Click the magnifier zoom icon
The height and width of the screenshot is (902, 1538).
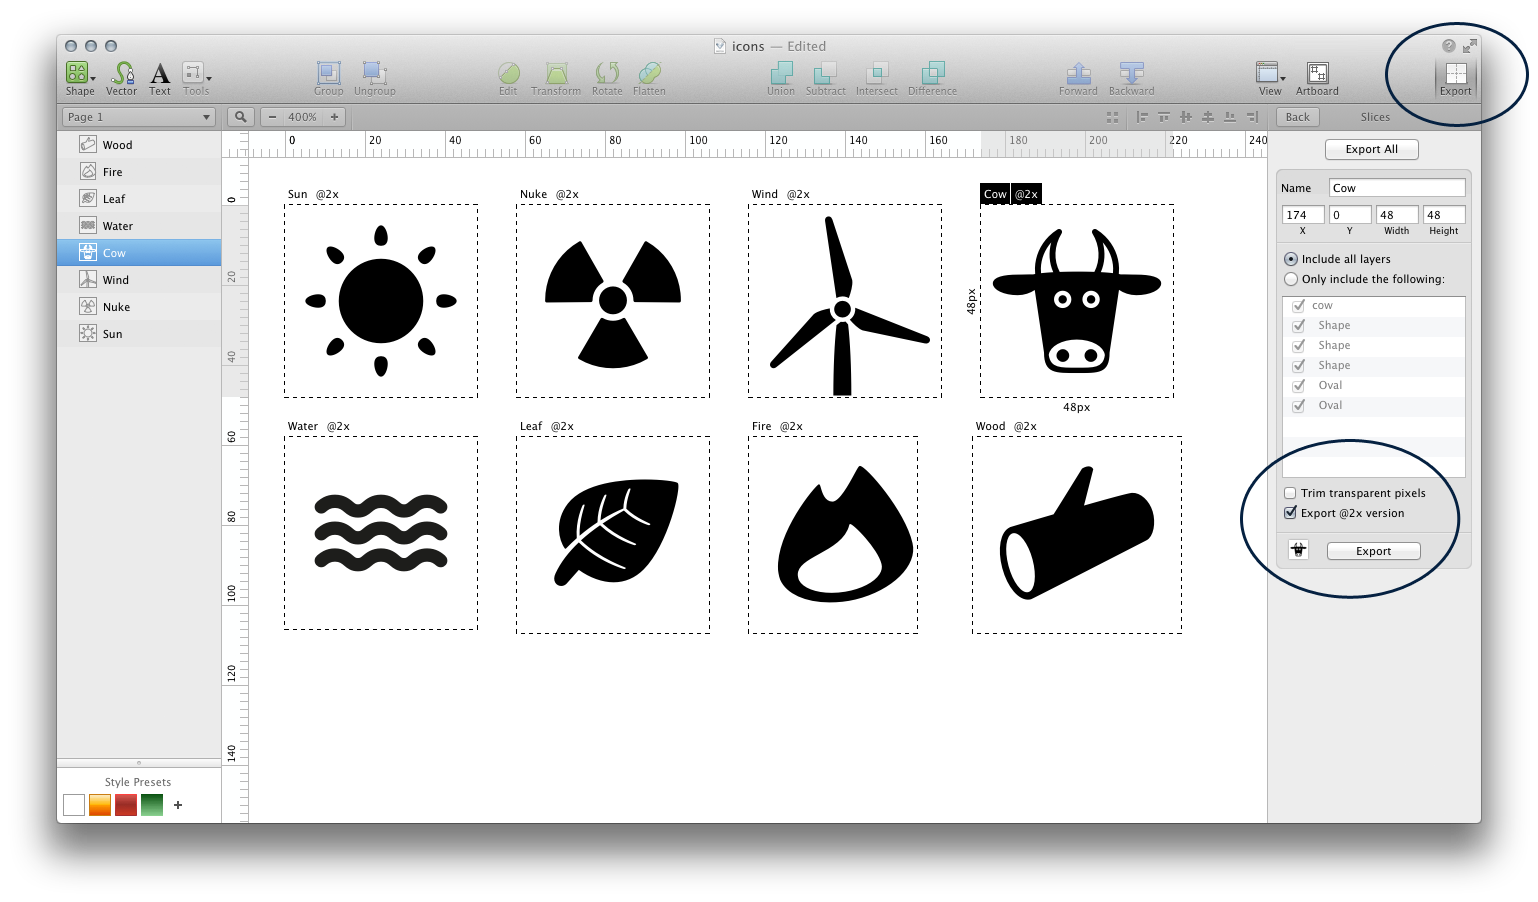(240, 117)
